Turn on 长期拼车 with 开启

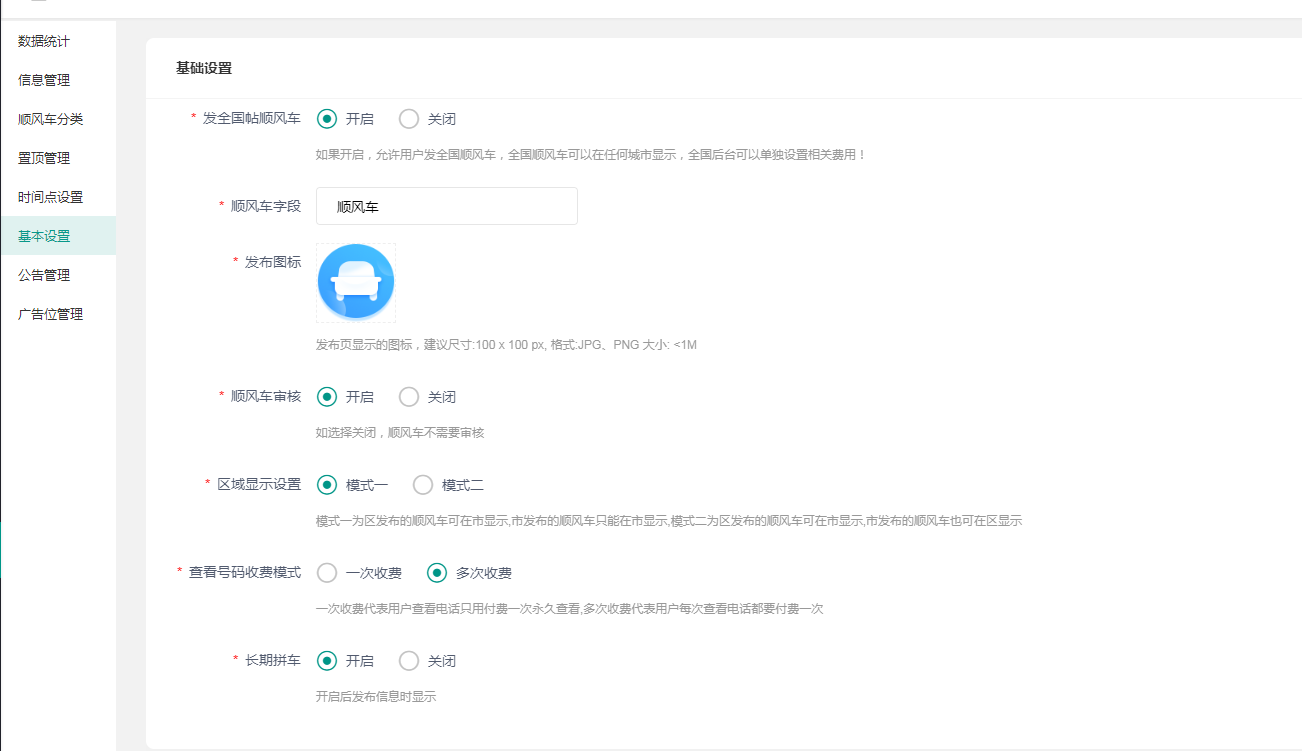point(327,661)
